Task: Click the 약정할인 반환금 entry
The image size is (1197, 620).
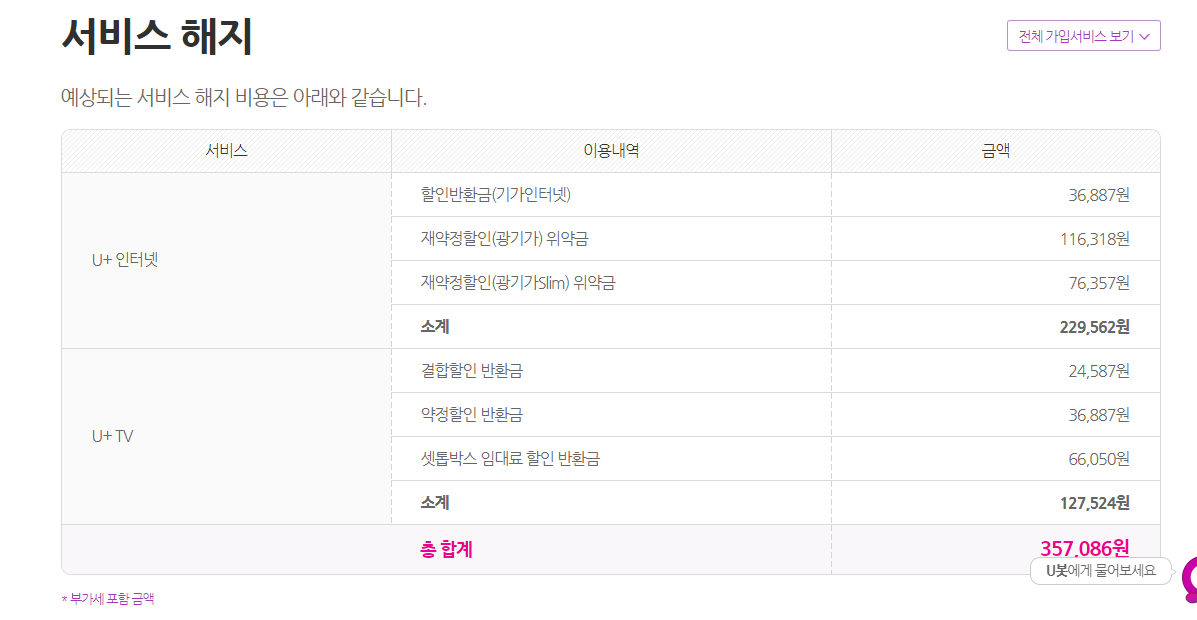Action: click(x=472, y=415)
